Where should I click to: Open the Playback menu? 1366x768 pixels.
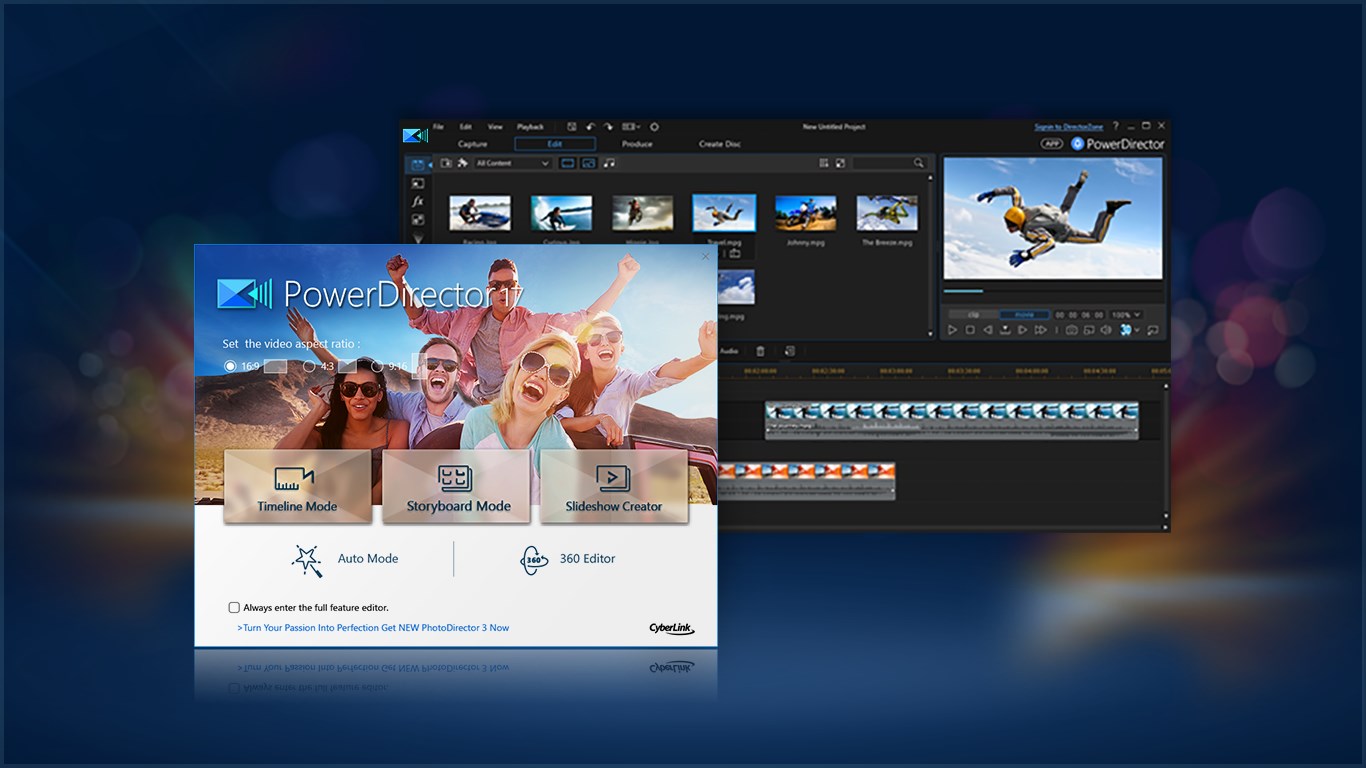[530, 127]
